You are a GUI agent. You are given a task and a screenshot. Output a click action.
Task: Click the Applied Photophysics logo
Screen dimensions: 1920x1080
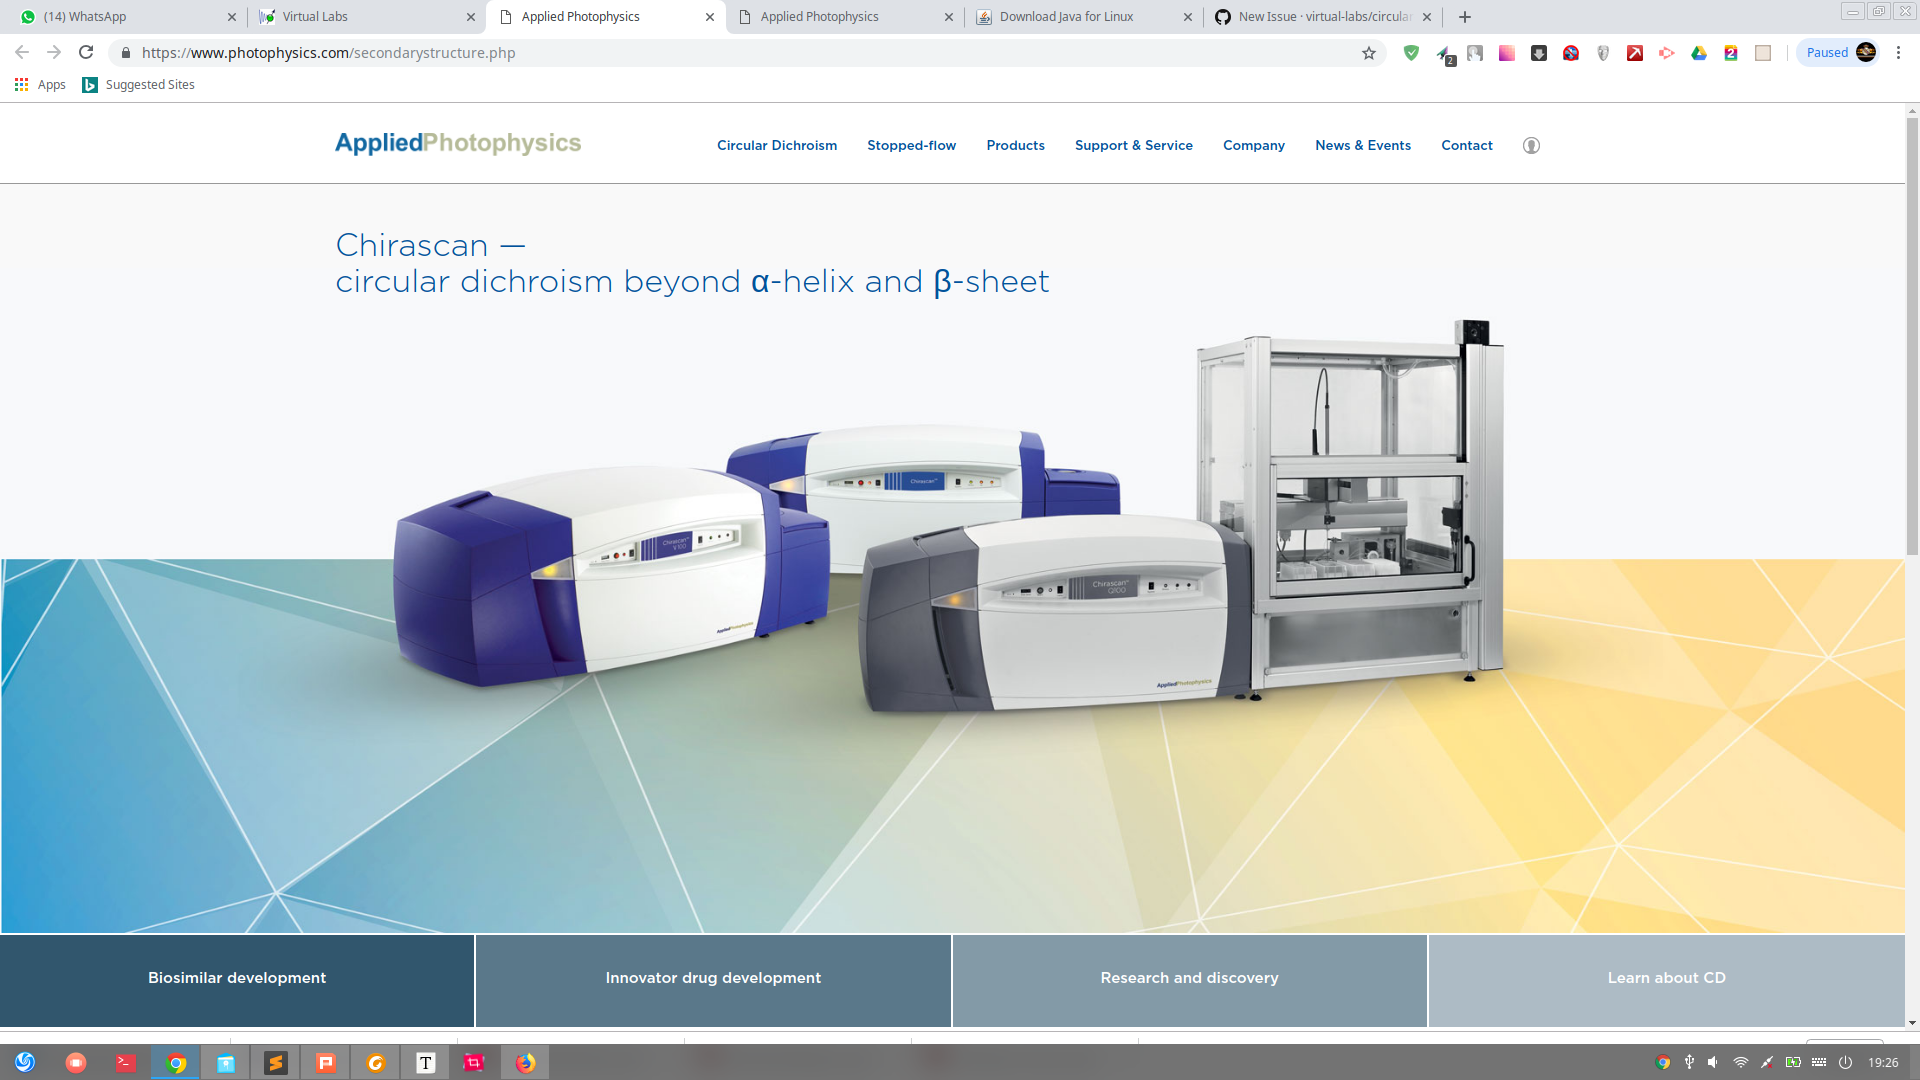coord(457,143)
